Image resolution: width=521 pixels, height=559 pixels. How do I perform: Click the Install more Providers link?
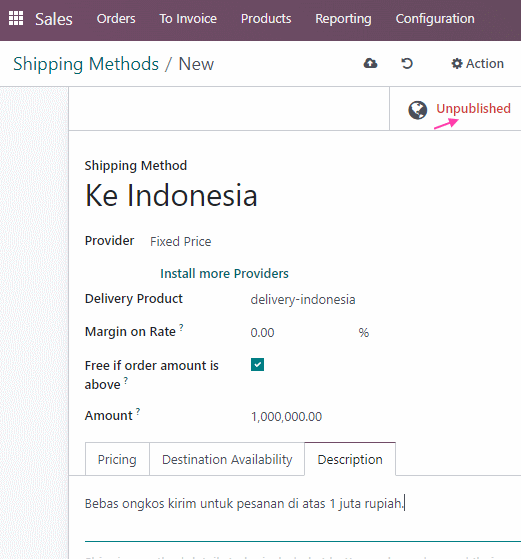[x=224, y=273]
